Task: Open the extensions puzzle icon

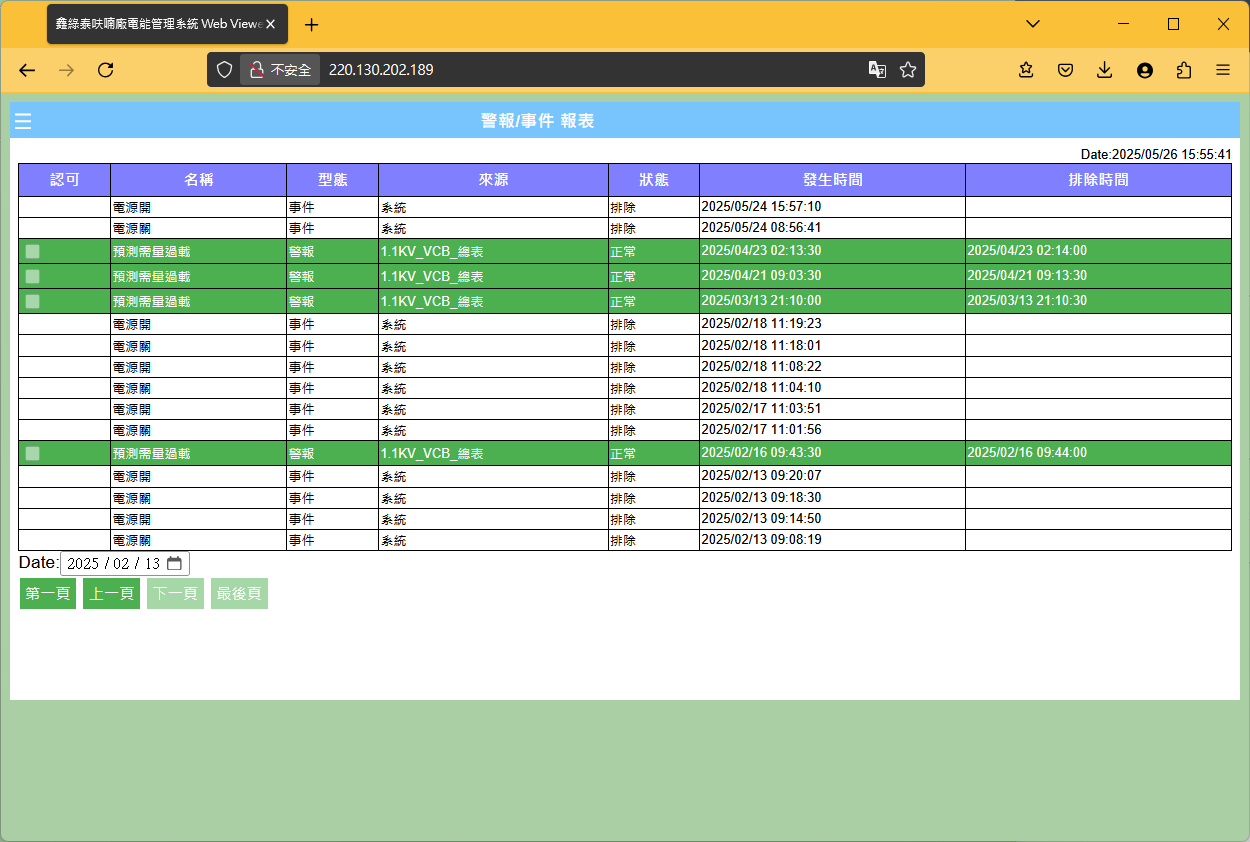Action: pos(1185,70)
